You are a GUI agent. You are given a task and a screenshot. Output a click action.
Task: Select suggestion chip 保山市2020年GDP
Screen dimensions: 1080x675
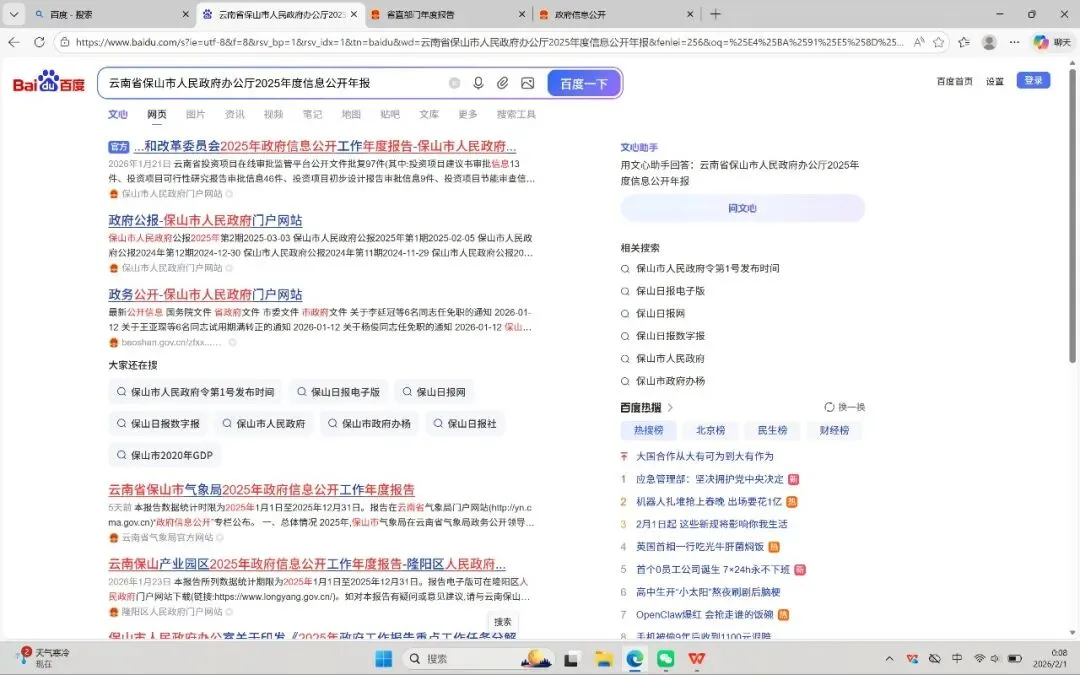165,455
